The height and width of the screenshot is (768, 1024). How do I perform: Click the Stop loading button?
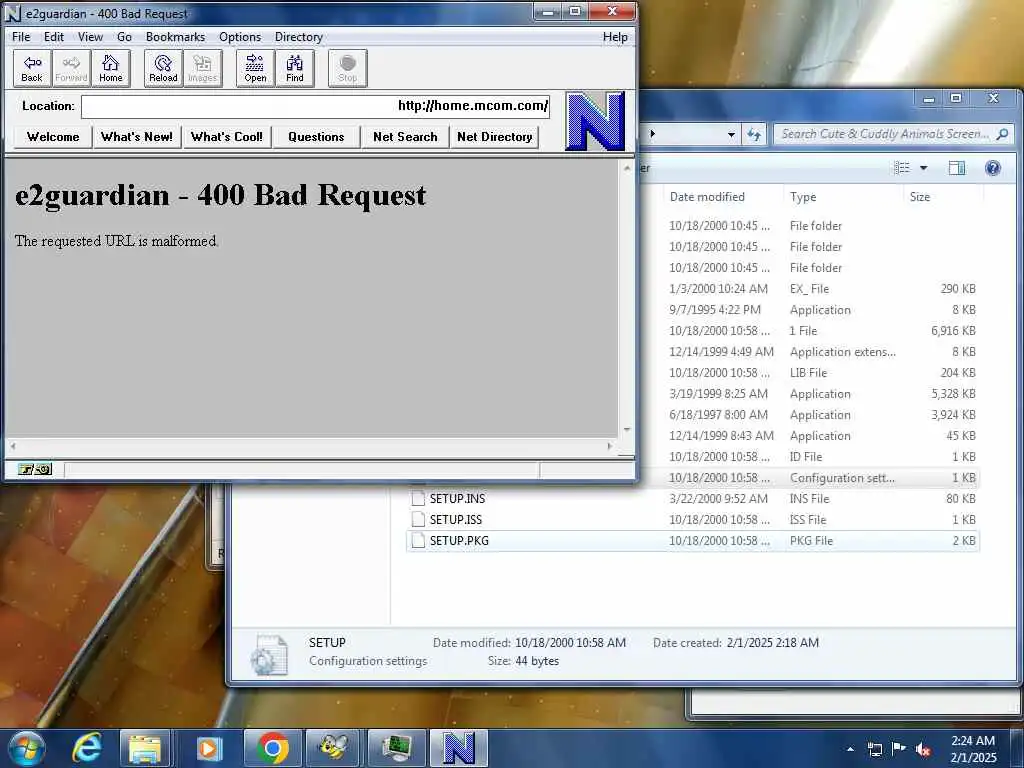pyautogui.click(x=347, y=69)
